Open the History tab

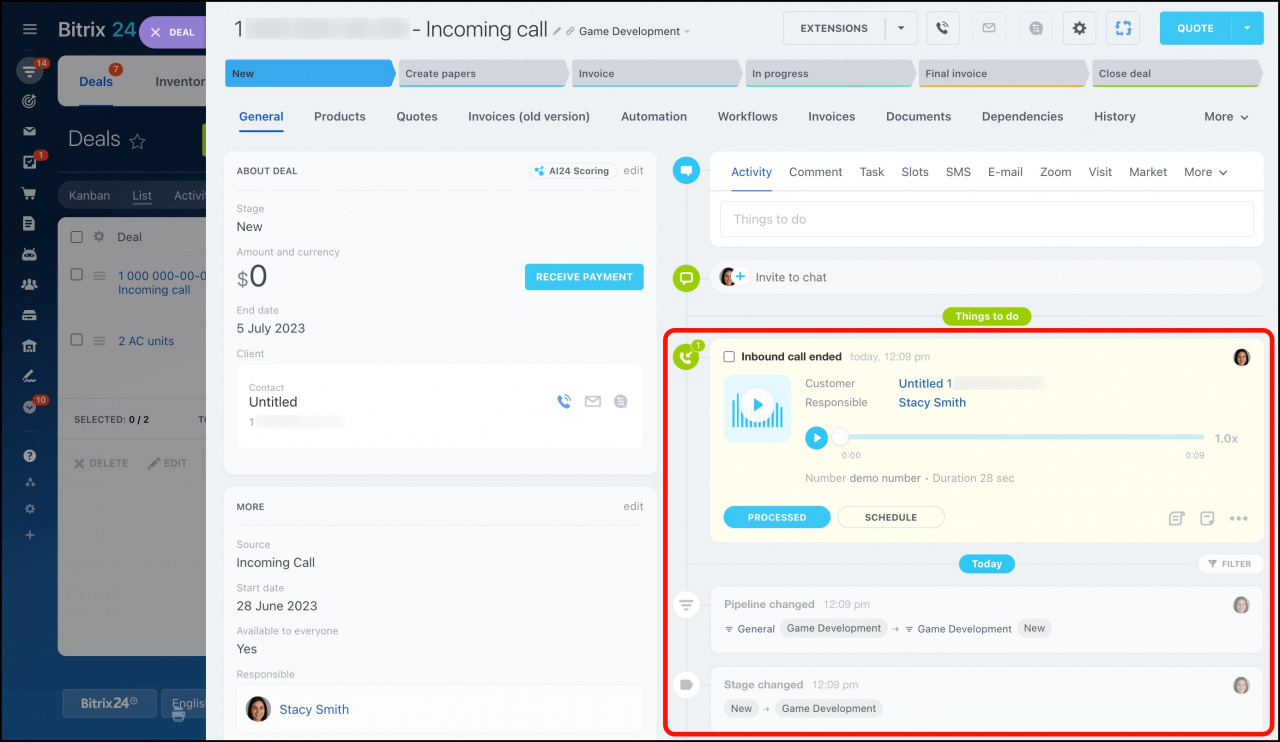[1115, 116]
